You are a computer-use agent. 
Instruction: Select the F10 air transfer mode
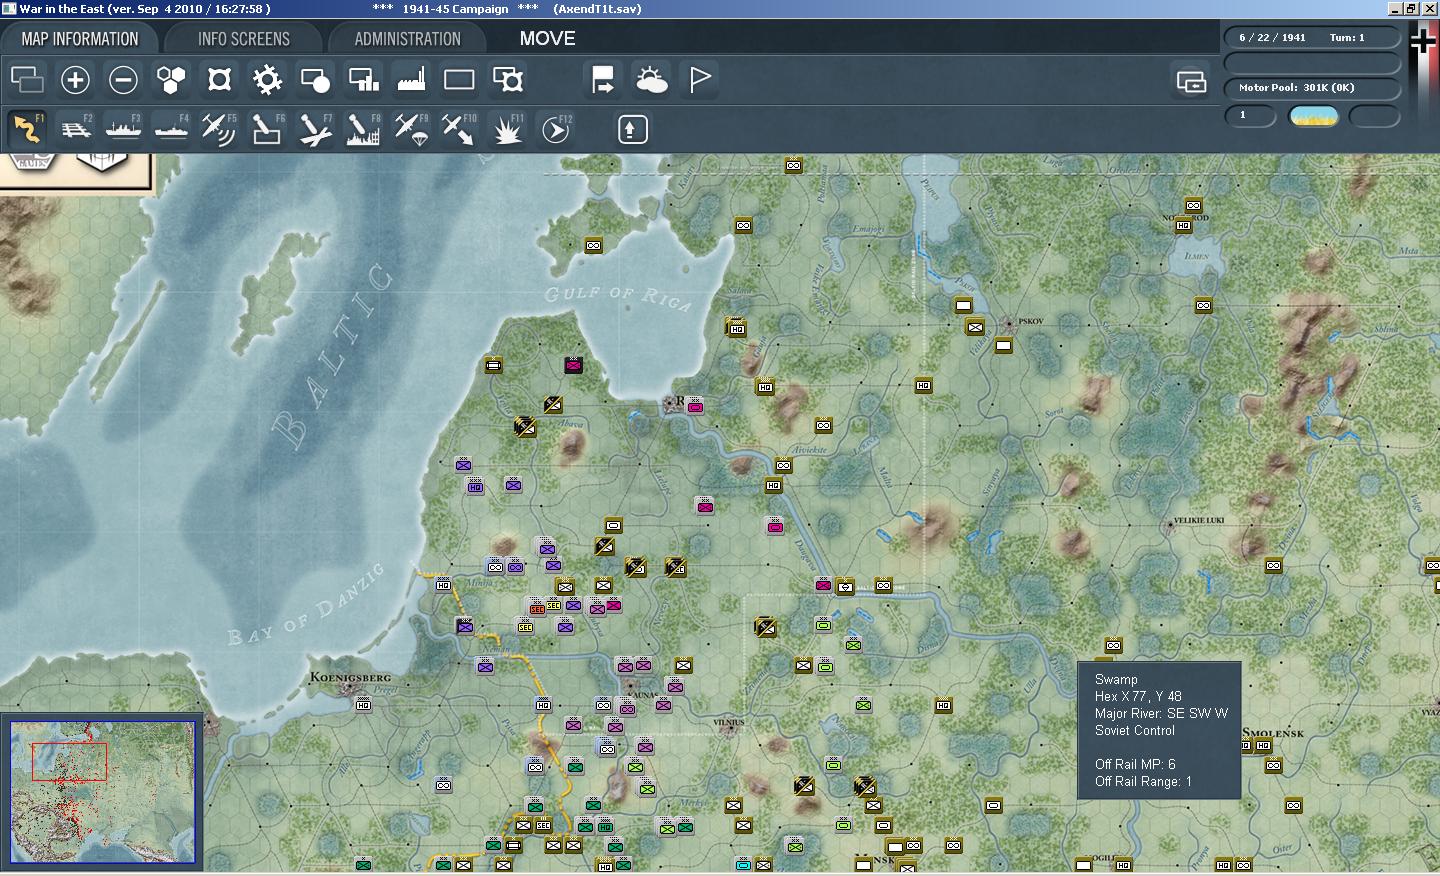(x=459, y=129)
